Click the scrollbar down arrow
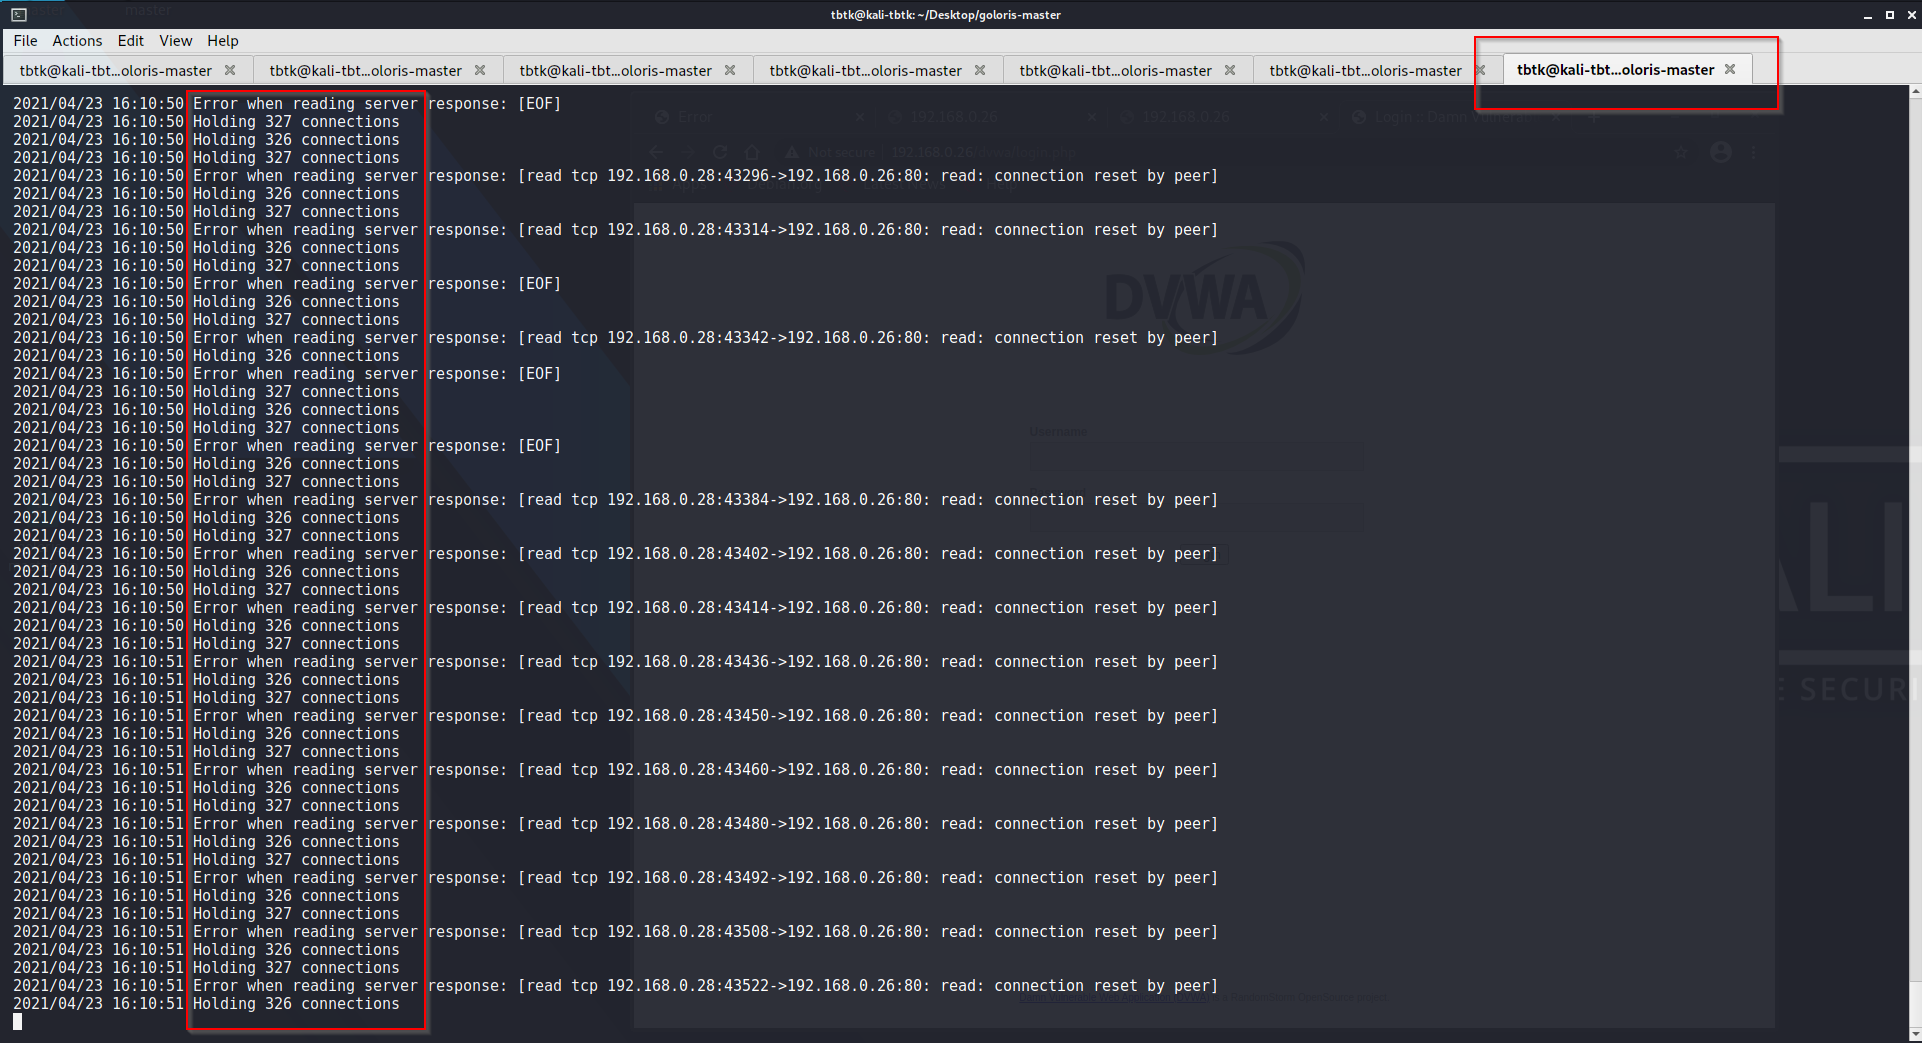Viewport: 1922px width, 1043px height. tap(1915, 1035)
